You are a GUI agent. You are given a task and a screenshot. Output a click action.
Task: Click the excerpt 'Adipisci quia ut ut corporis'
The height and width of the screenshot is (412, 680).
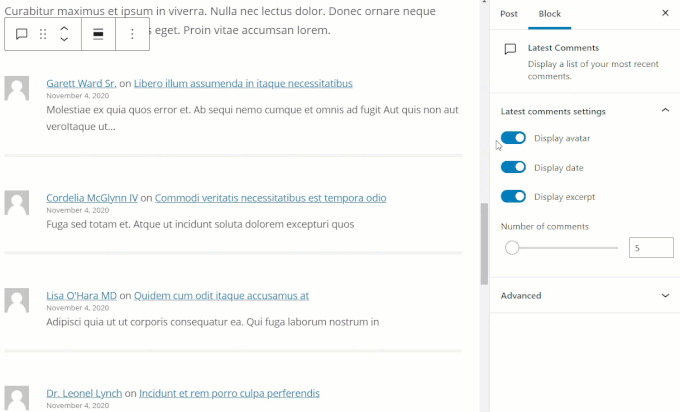tap(212, 322)
